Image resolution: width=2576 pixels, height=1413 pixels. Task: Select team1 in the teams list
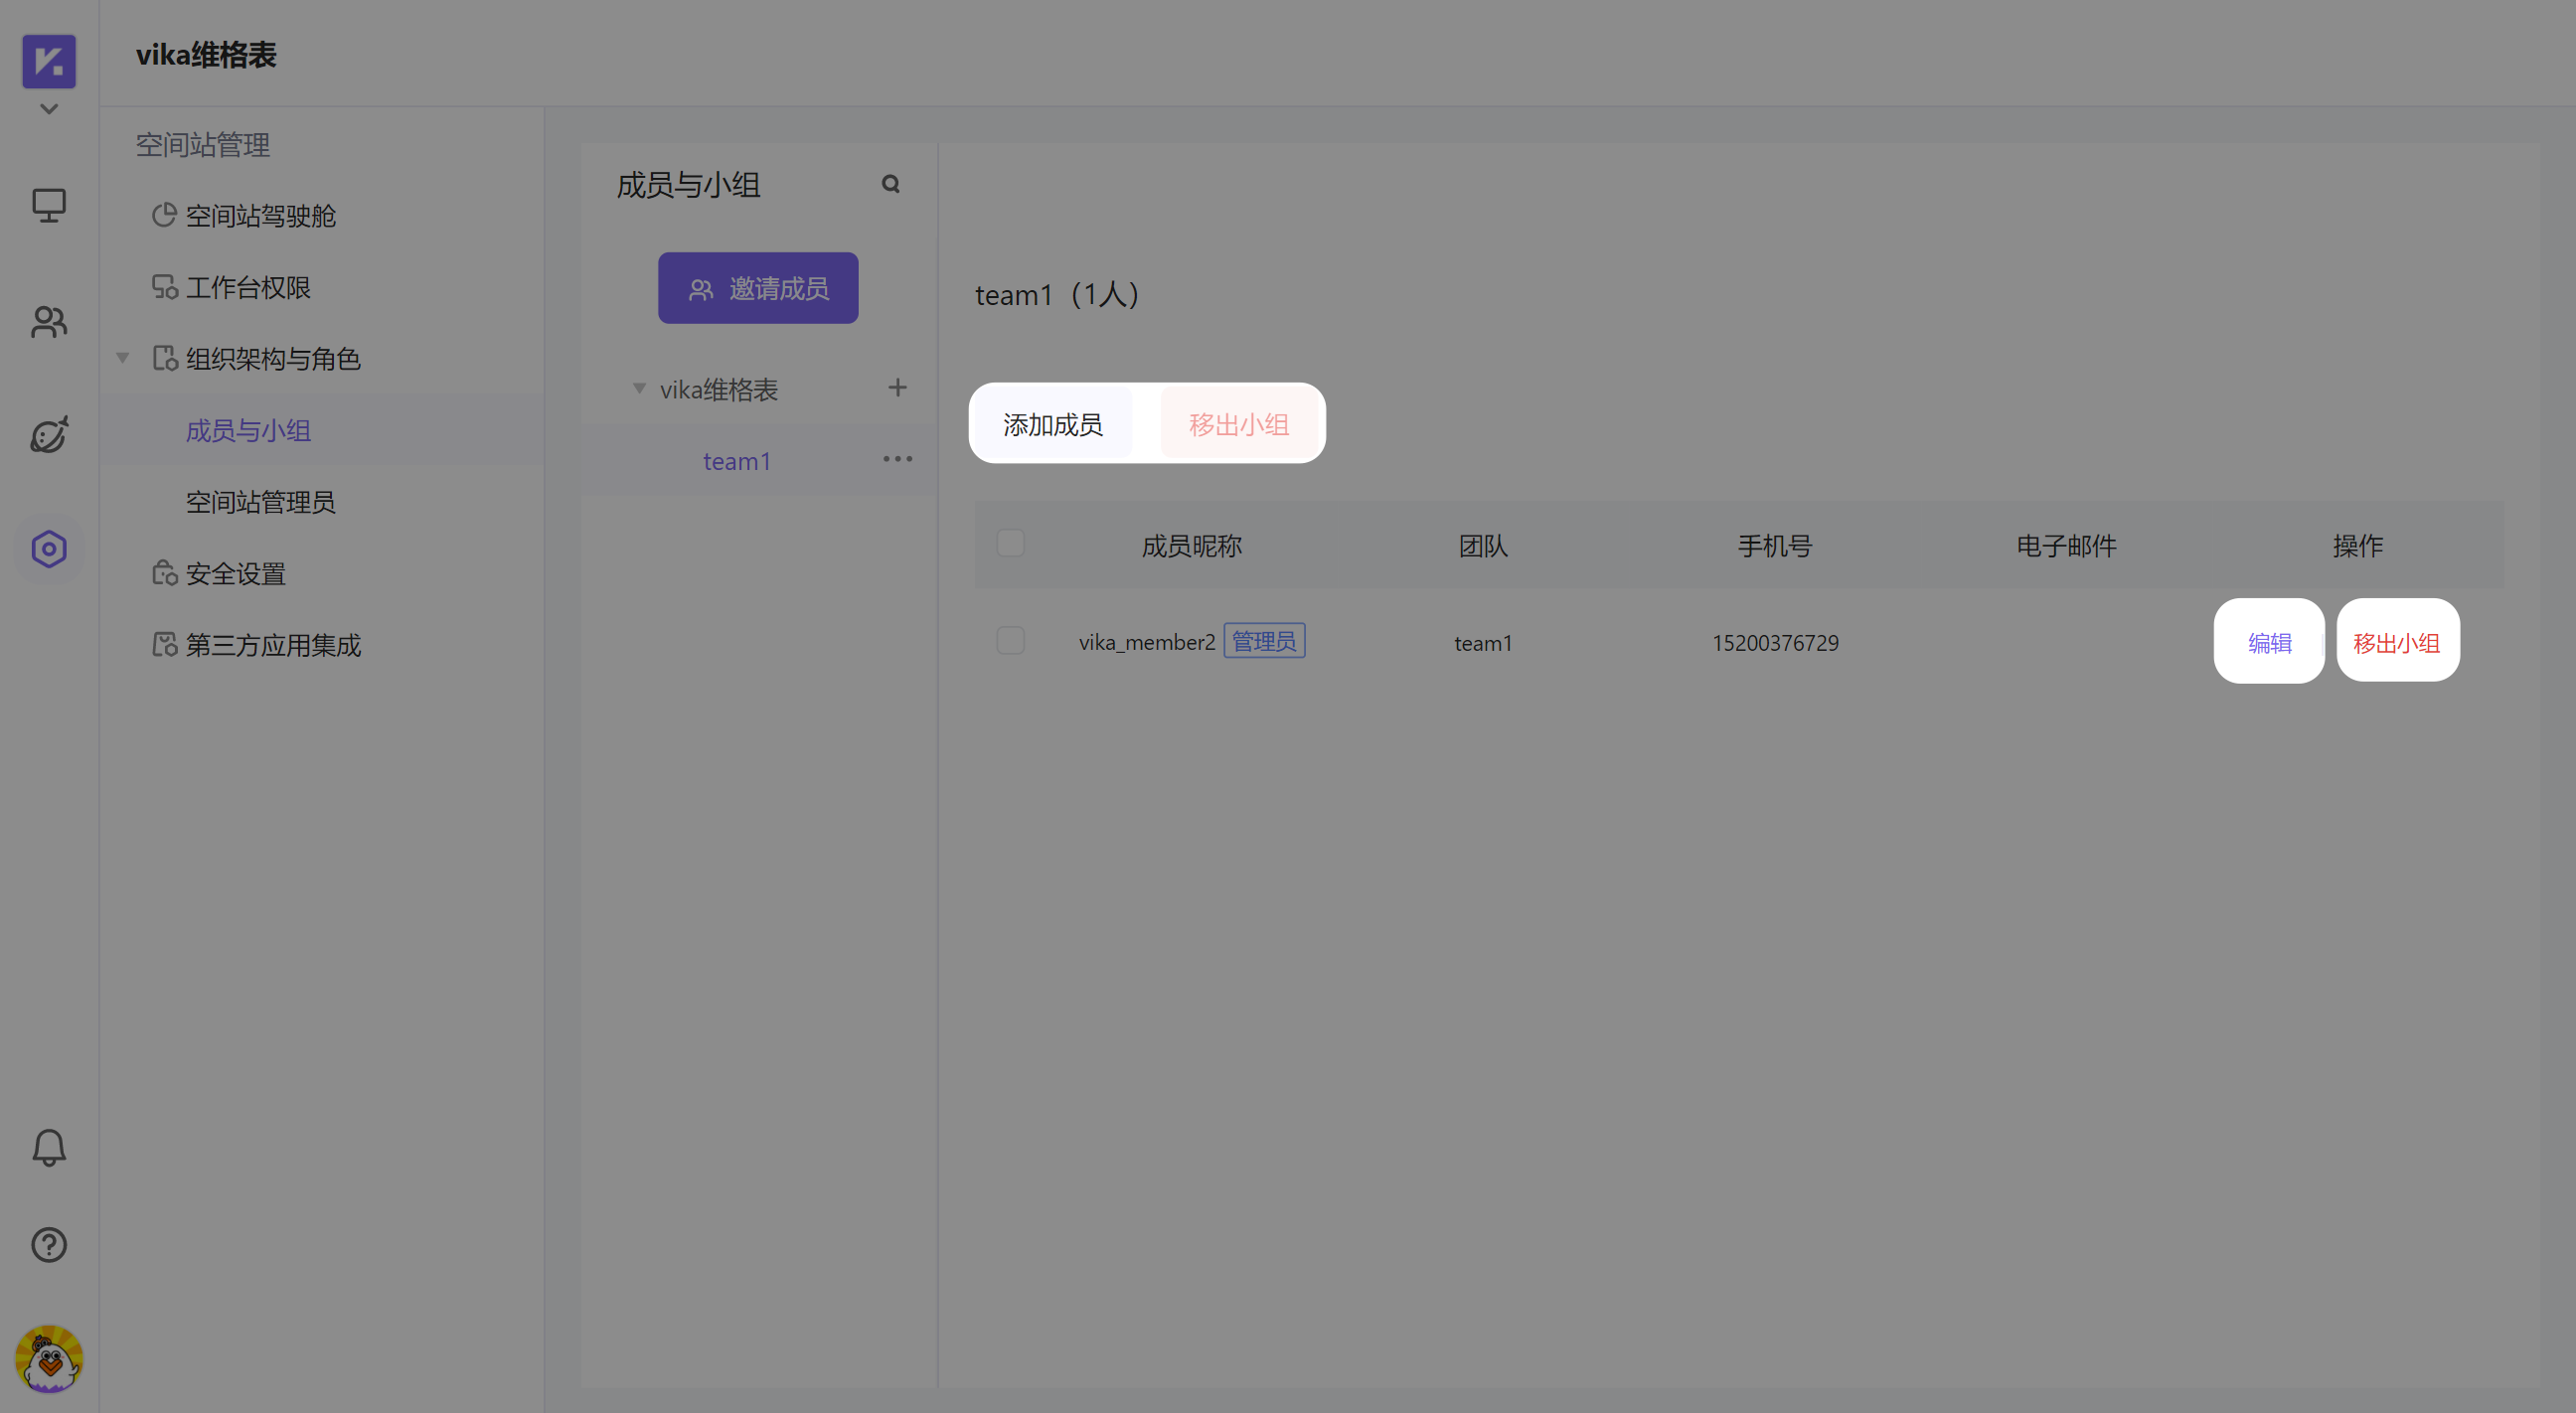click(x=737, y=460)
